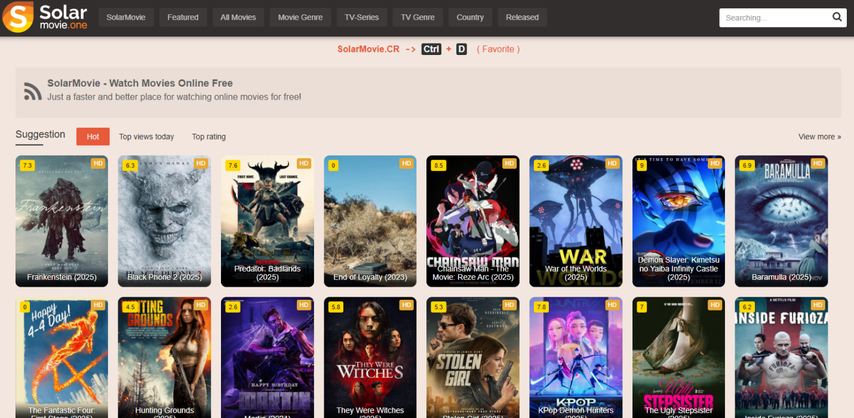Switch to Top views today tab
Screen dimensions: 854x418
(x=146, y=137)
